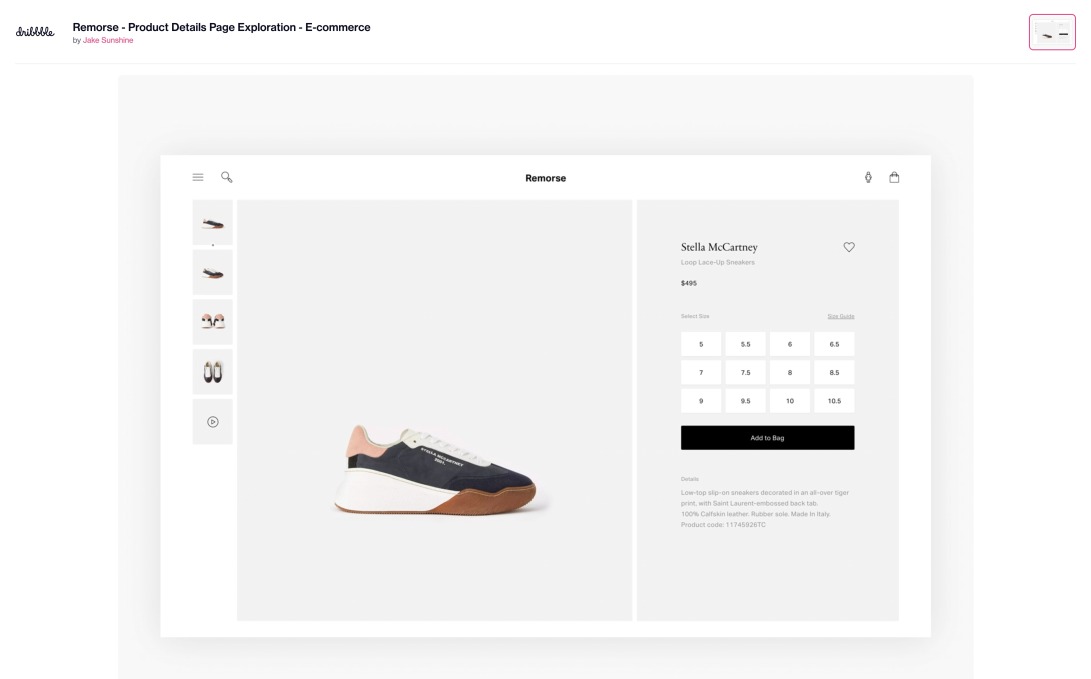Viewport: 1091px width, 679px height.
Task: Click the $495 price text
Action: point(687,283)
